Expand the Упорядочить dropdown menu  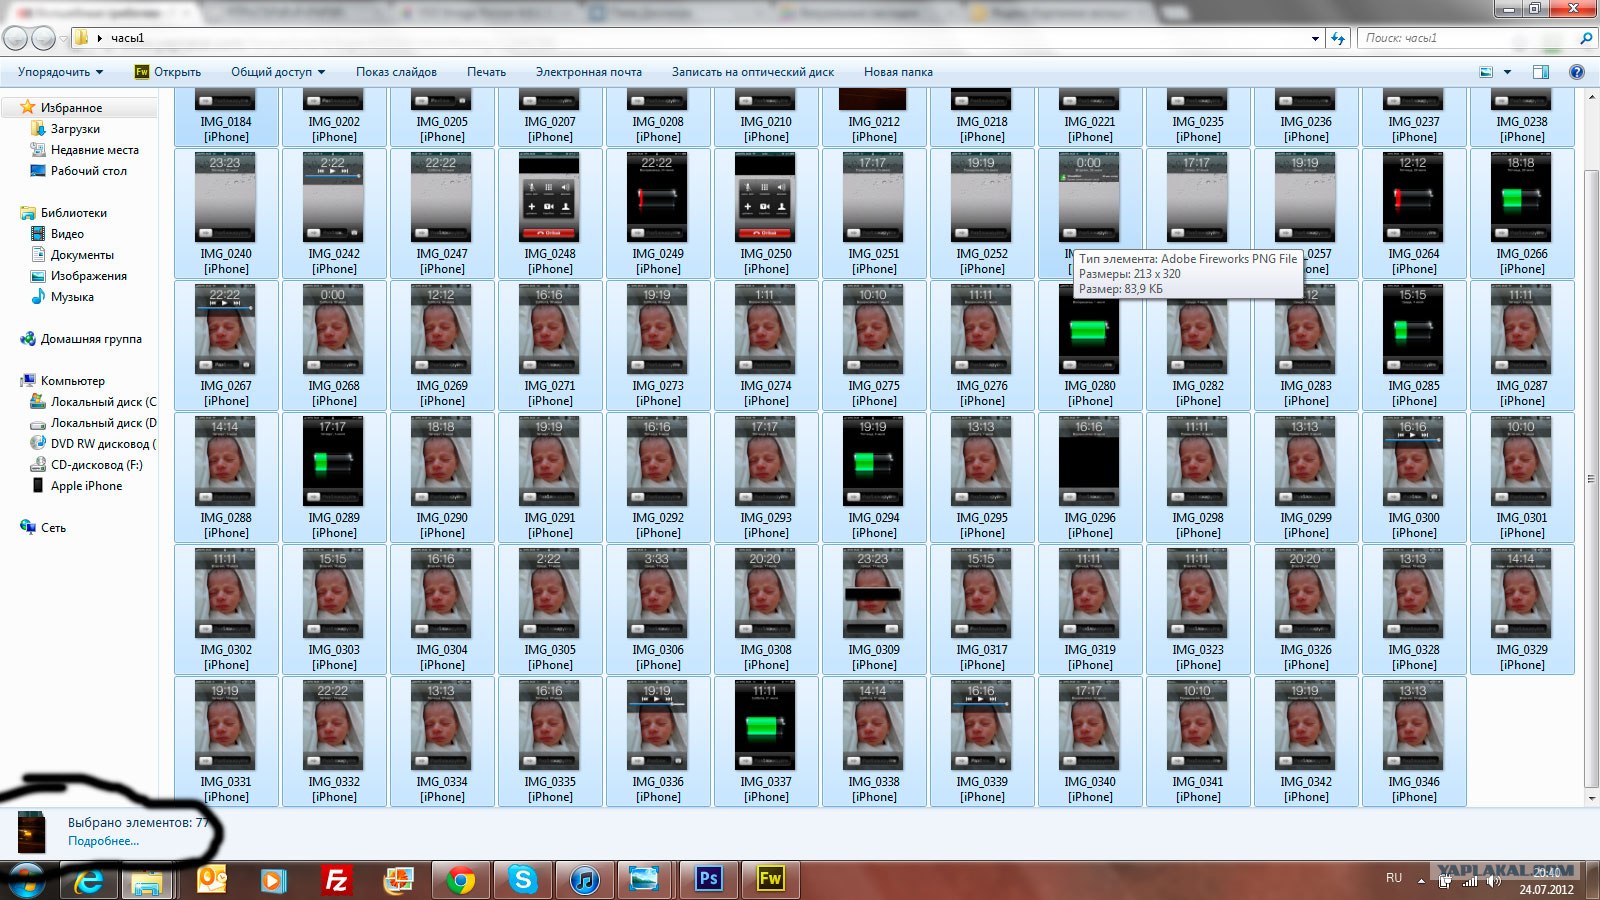(60, 72)
